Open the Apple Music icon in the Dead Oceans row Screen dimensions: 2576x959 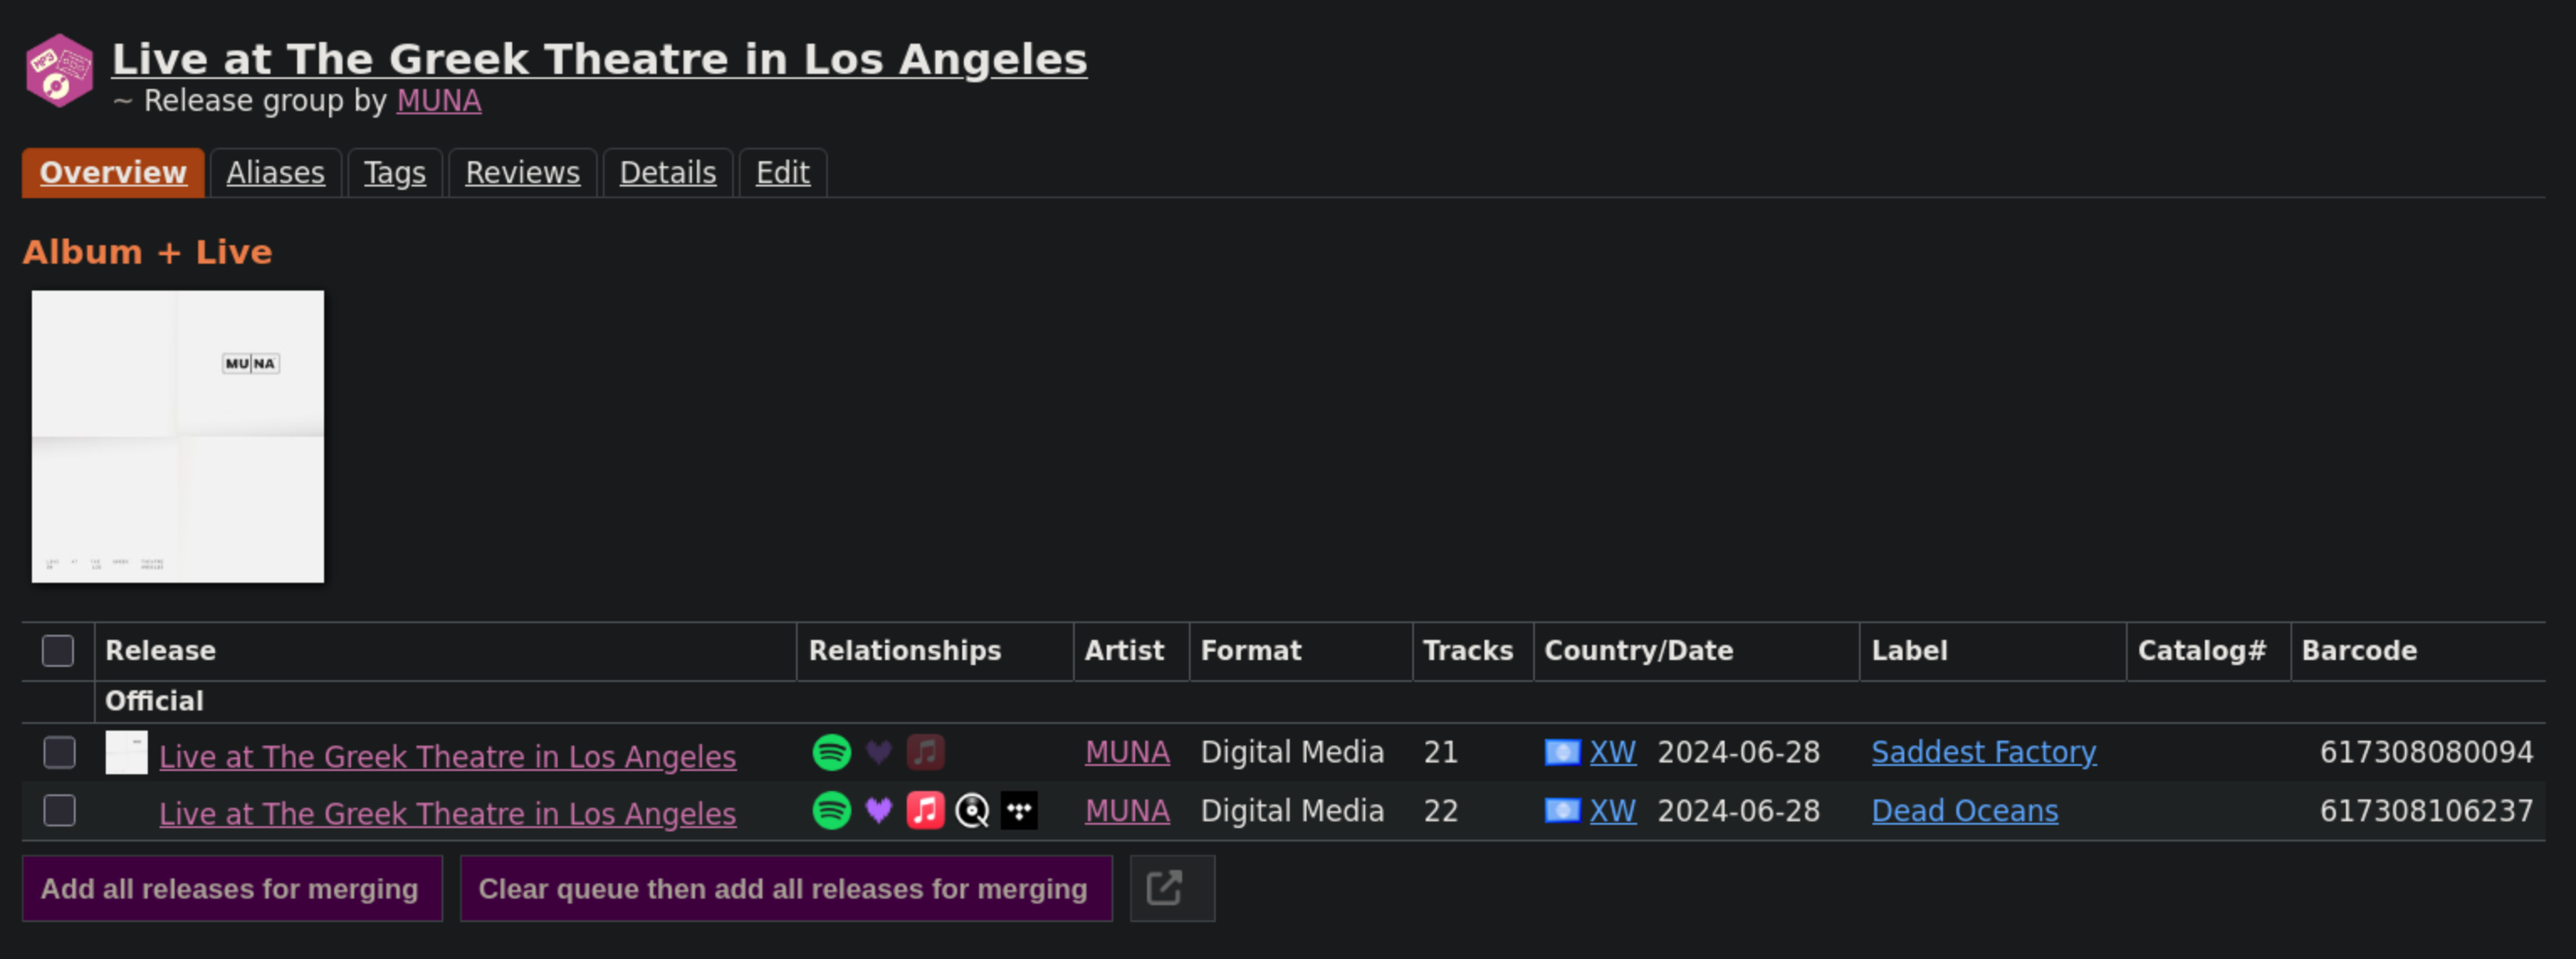[925, 810]
